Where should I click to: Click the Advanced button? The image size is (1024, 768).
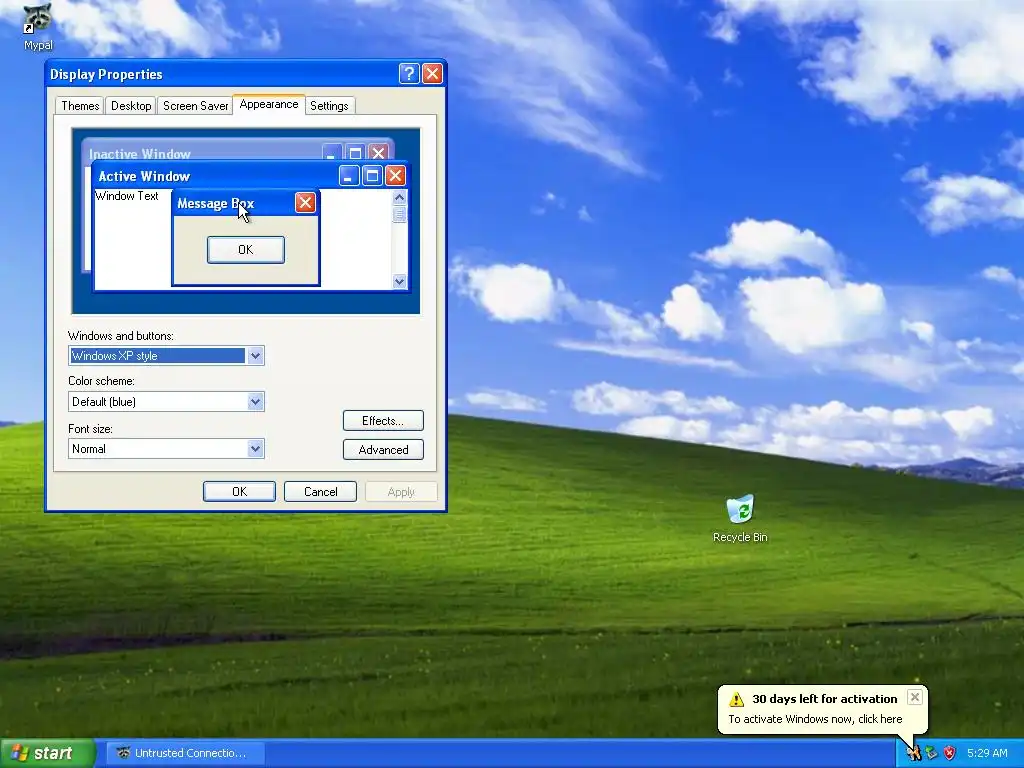383,449
